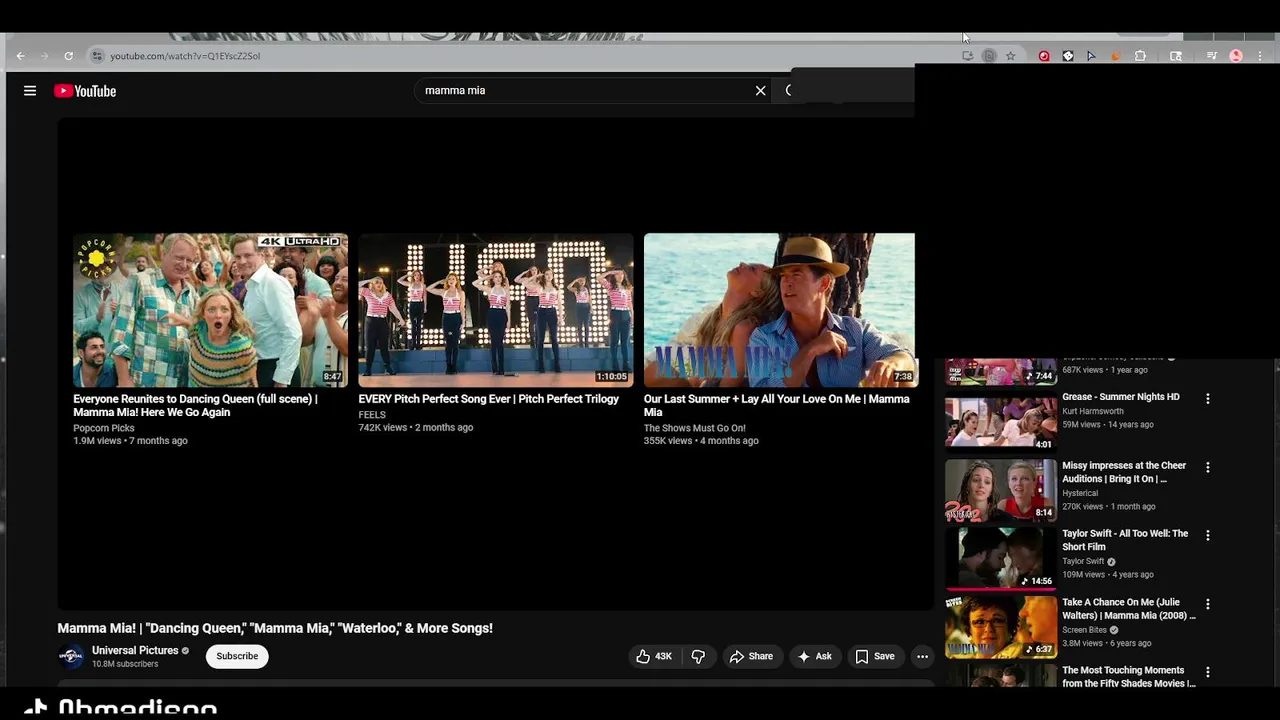
Task: Open Missy impresses at the Cheer title
Action: click(x=1124, y=472)
